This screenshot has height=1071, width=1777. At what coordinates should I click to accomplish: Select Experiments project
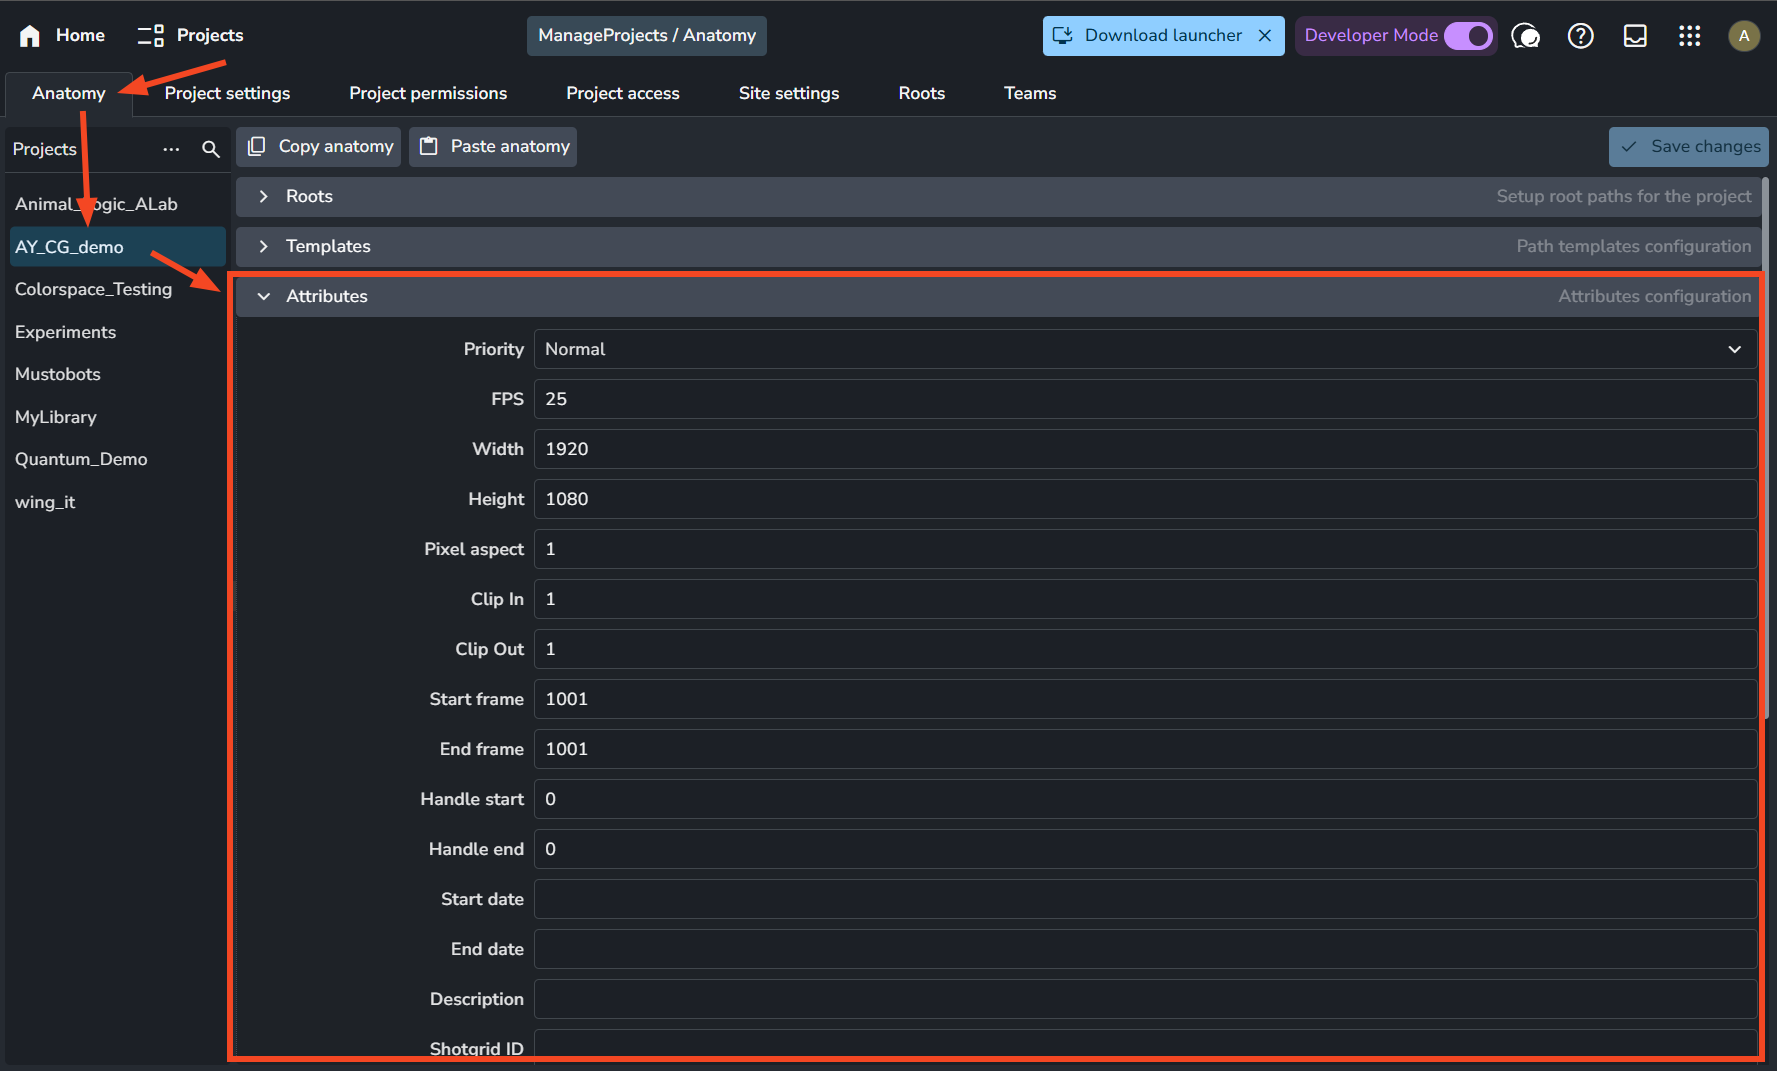117,332
